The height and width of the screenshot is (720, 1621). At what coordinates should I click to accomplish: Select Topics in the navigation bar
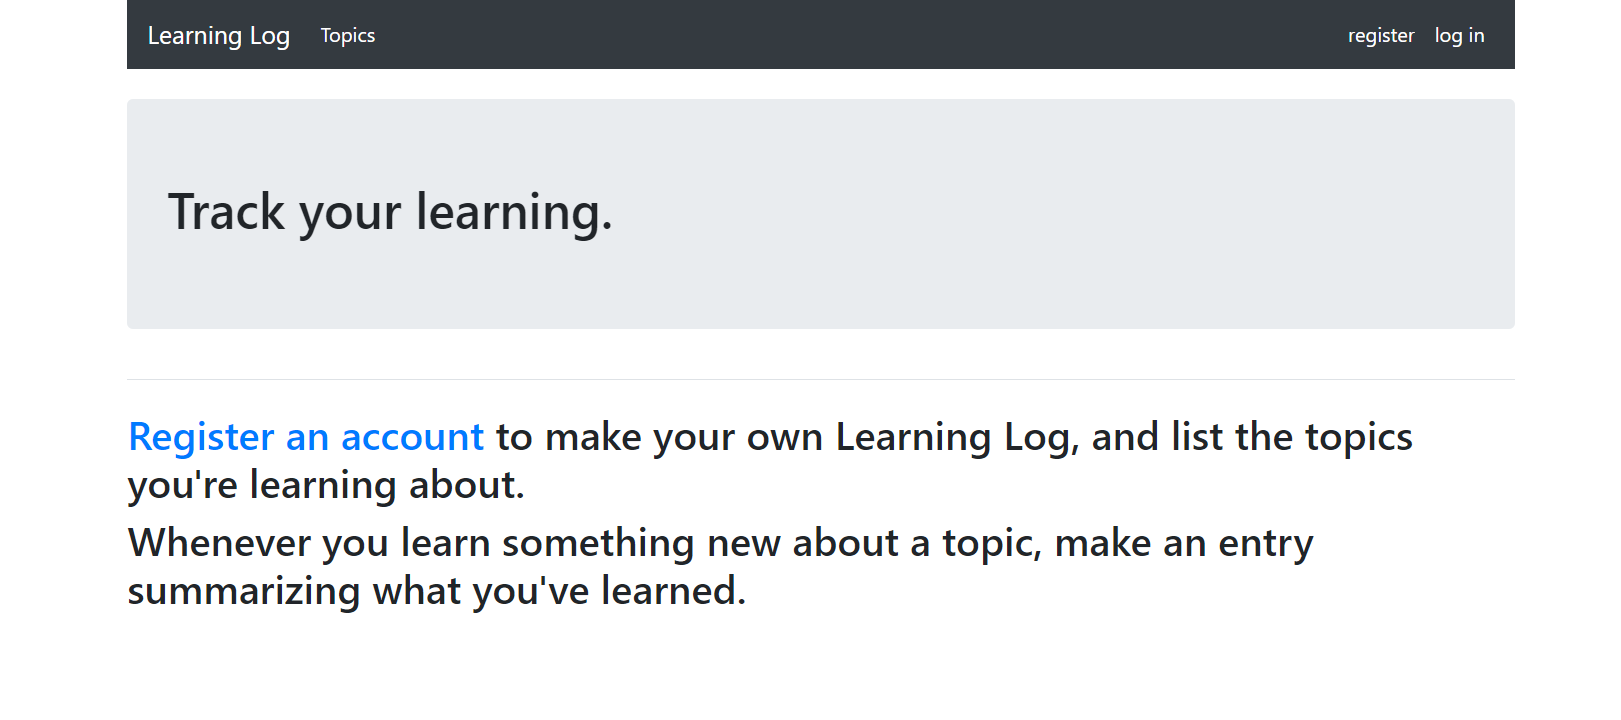[347, 35]
